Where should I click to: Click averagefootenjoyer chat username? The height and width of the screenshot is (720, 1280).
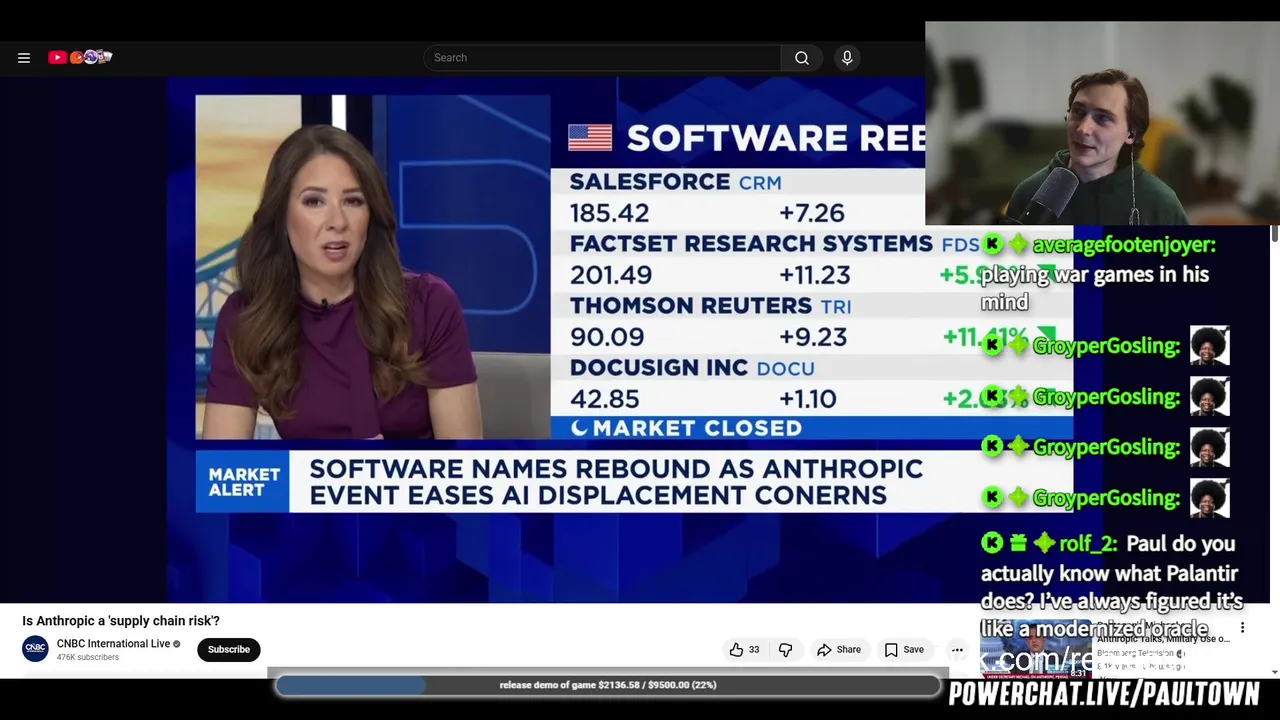1124,244
